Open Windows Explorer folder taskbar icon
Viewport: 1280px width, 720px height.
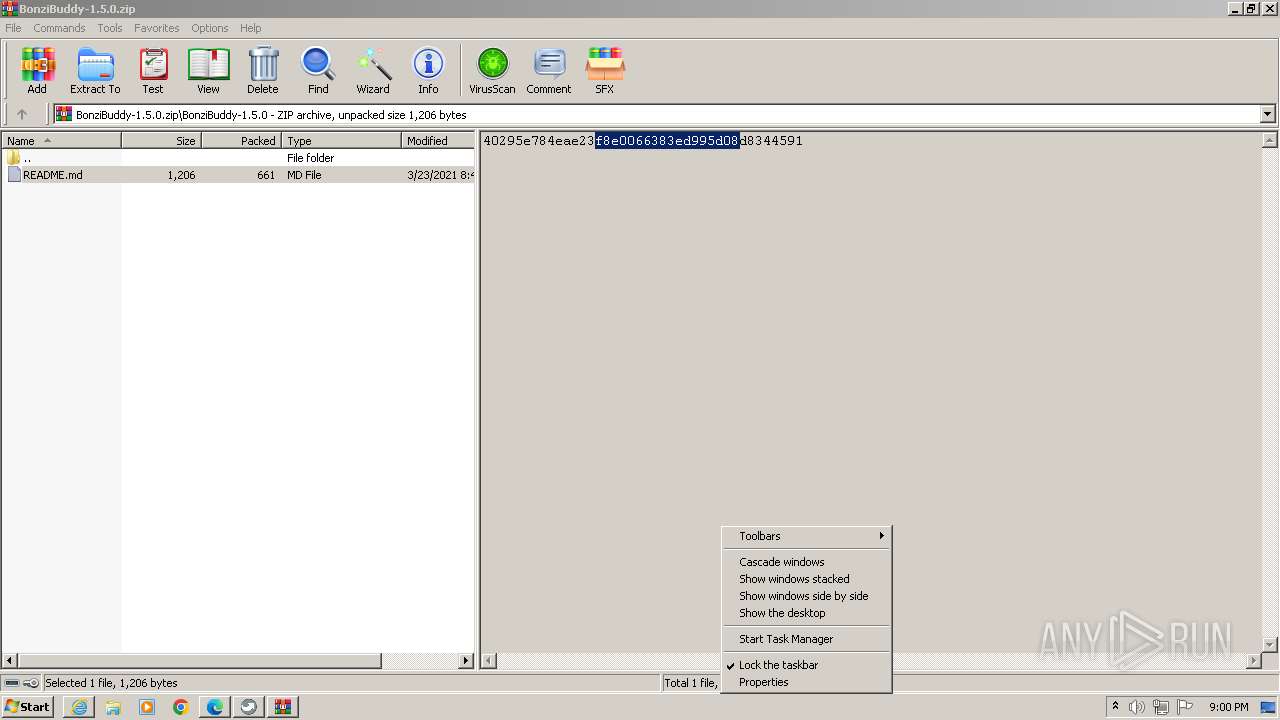113,707
